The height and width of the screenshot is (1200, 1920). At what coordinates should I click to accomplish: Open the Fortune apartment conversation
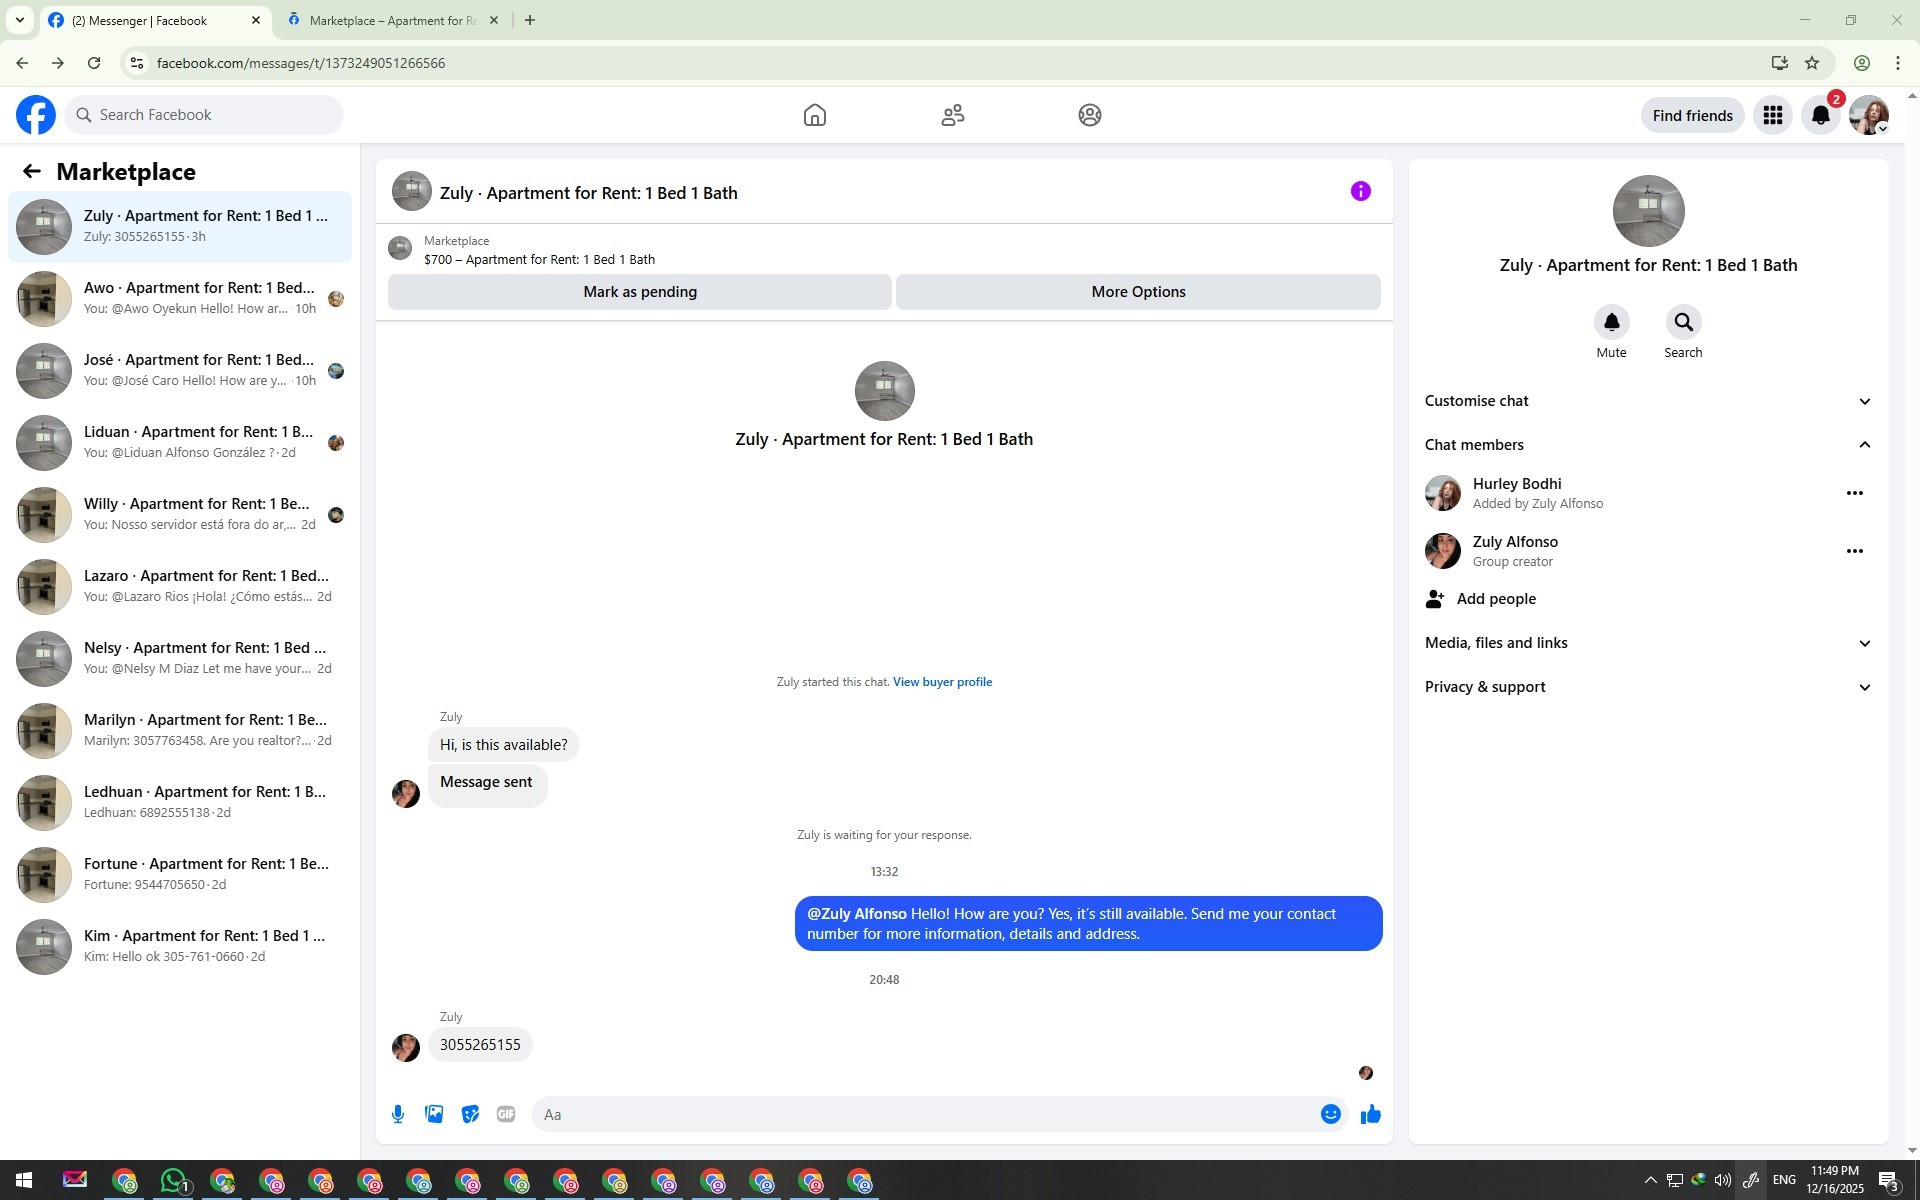(180, 875)
